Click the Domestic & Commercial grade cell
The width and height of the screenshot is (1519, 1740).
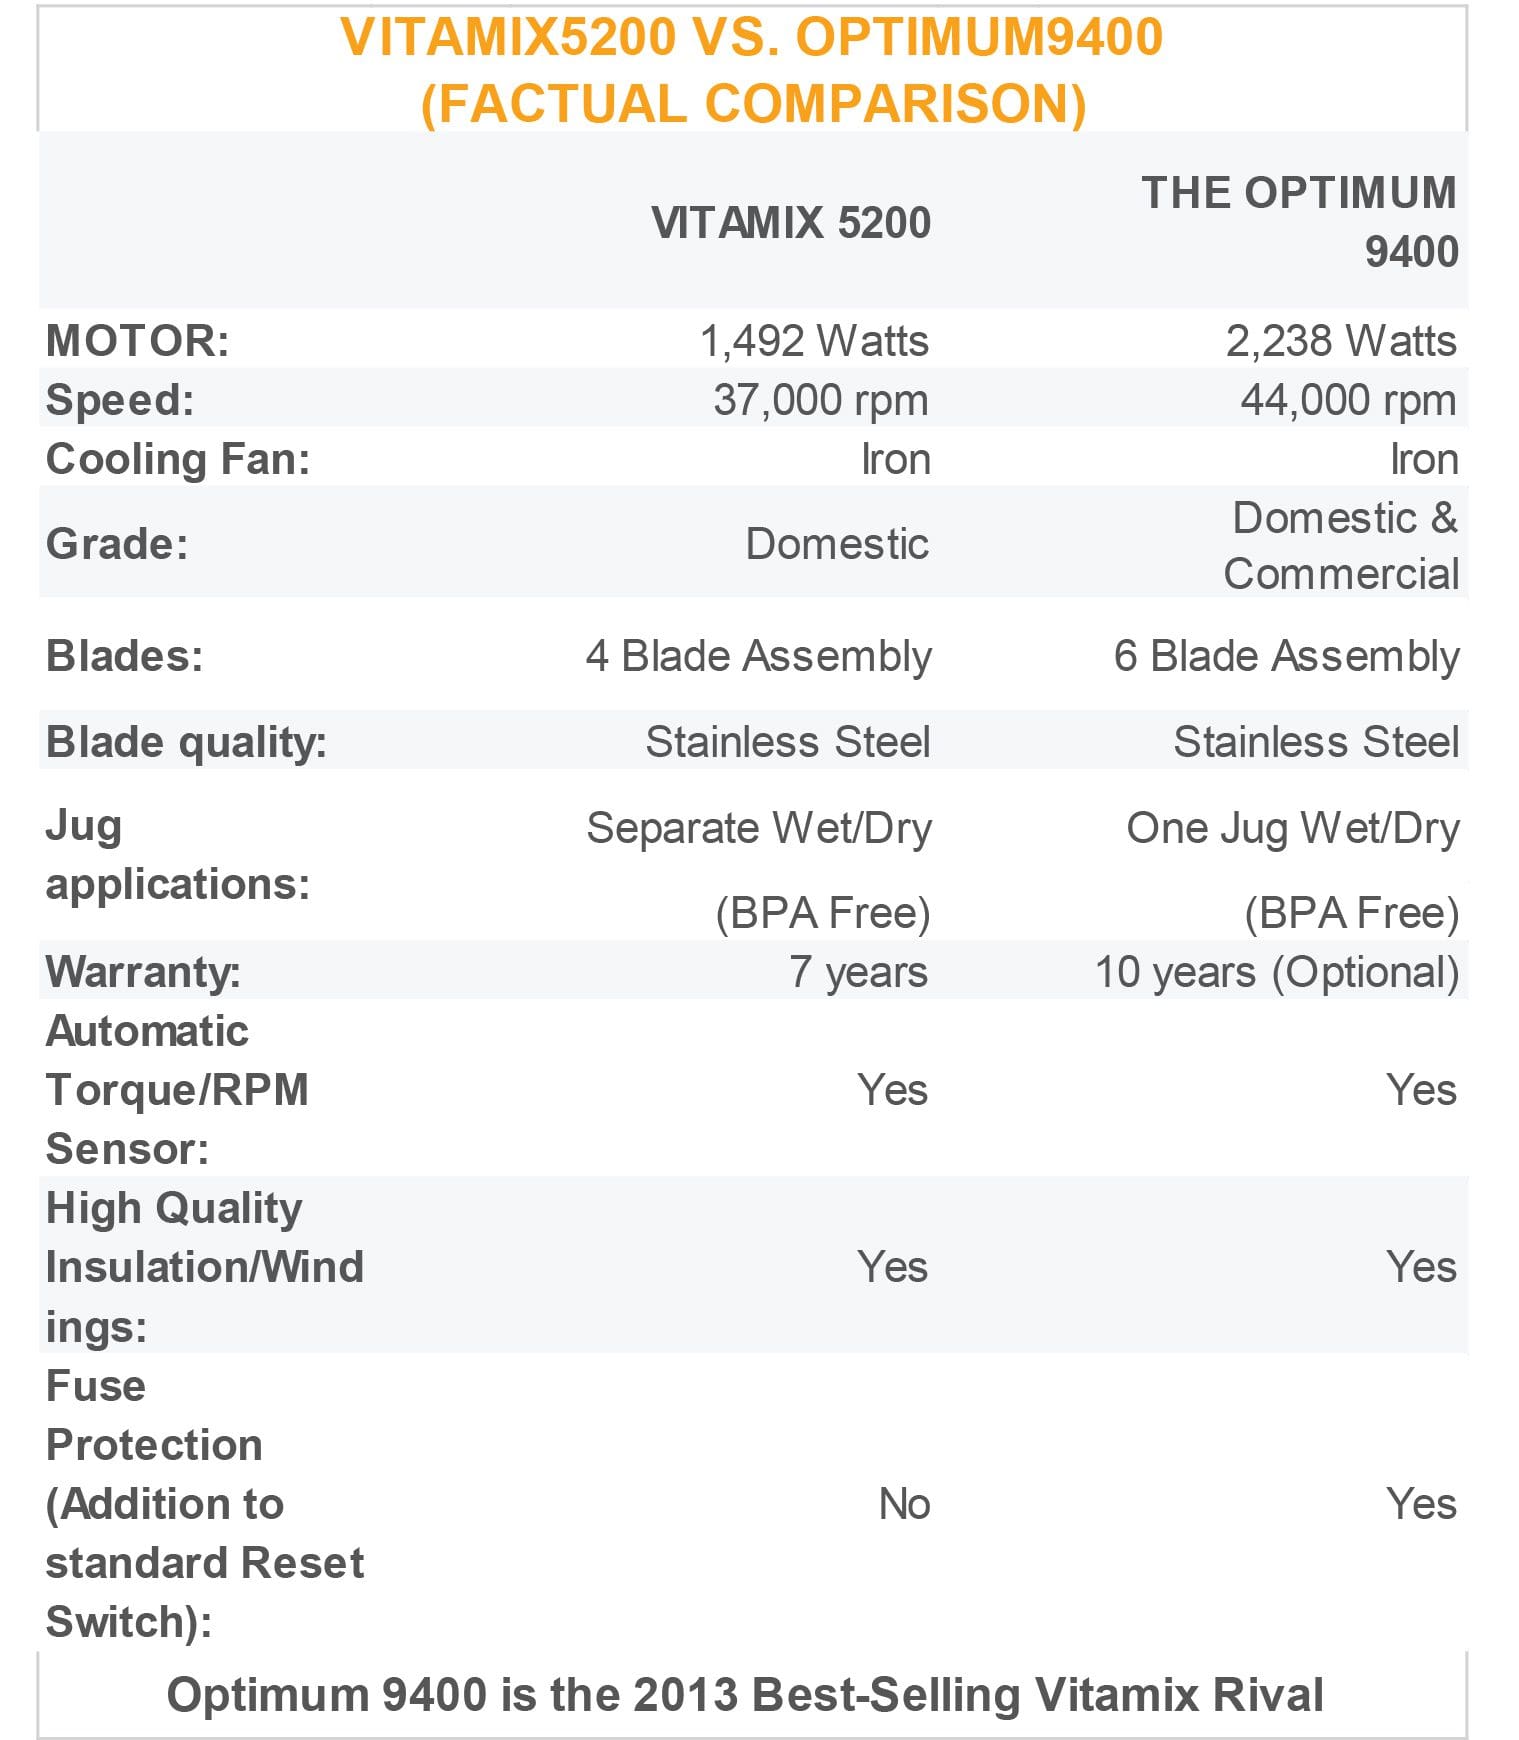[1341, 545]
